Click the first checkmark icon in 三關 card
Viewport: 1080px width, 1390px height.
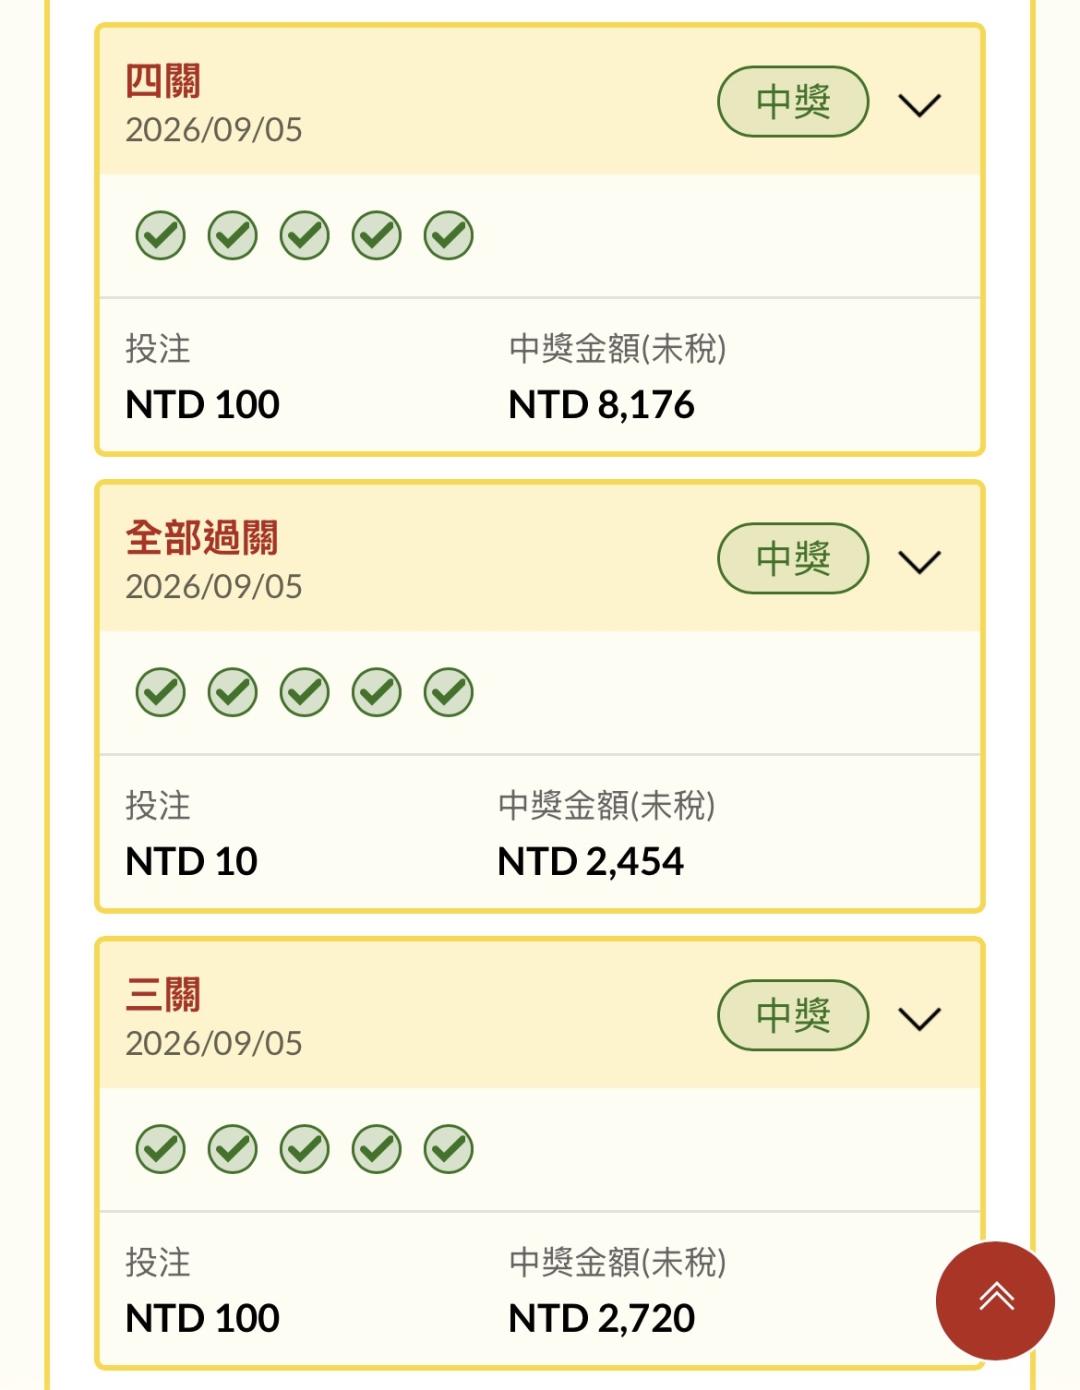[x=161, y=1150]
